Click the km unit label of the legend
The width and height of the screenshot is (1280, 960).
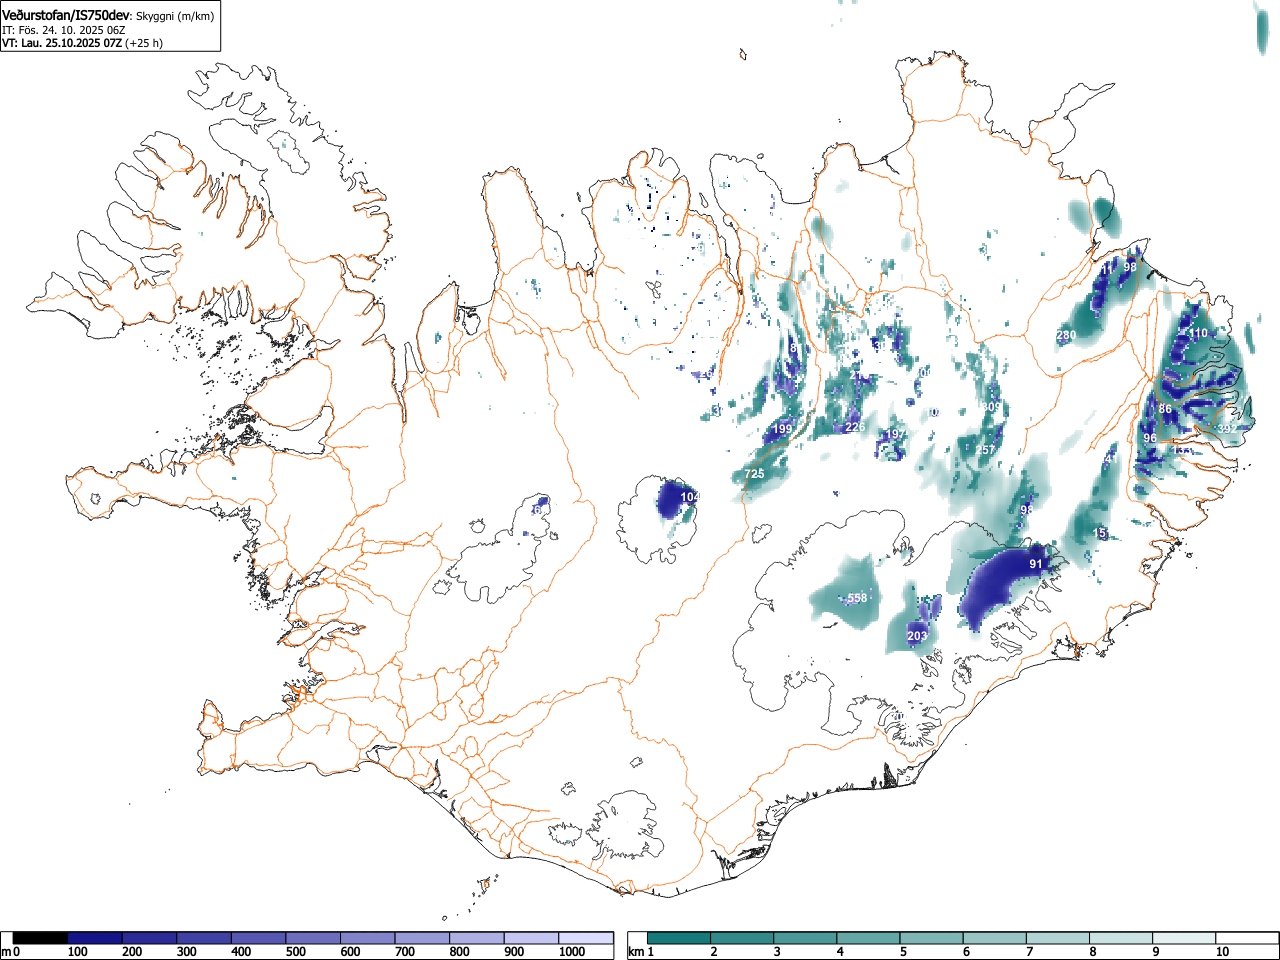tap(636, 952)
